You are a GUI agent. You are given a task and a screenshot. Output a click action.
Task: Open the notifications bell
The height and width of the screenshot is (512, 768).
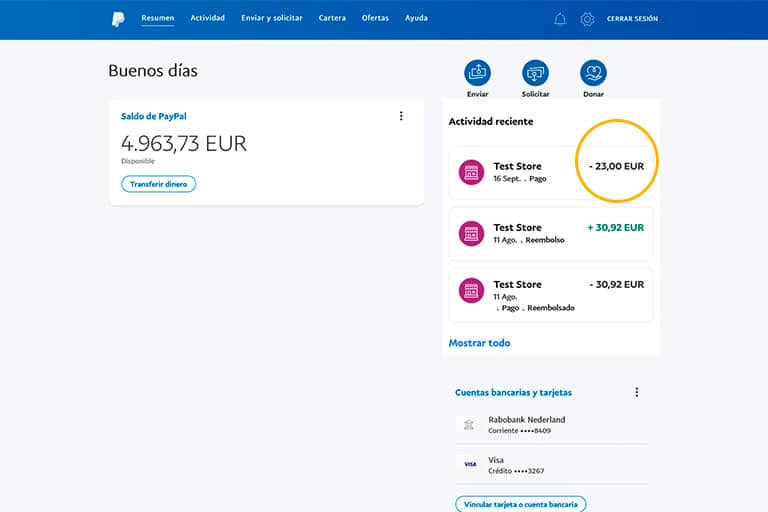pos(560,19)
